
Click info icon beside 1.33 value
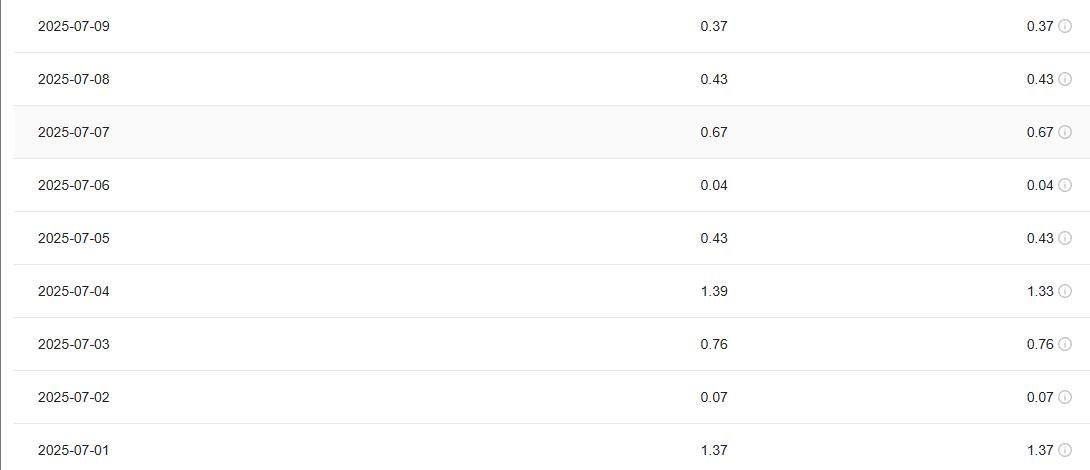pyautogui.click(x=1064, y=291)
